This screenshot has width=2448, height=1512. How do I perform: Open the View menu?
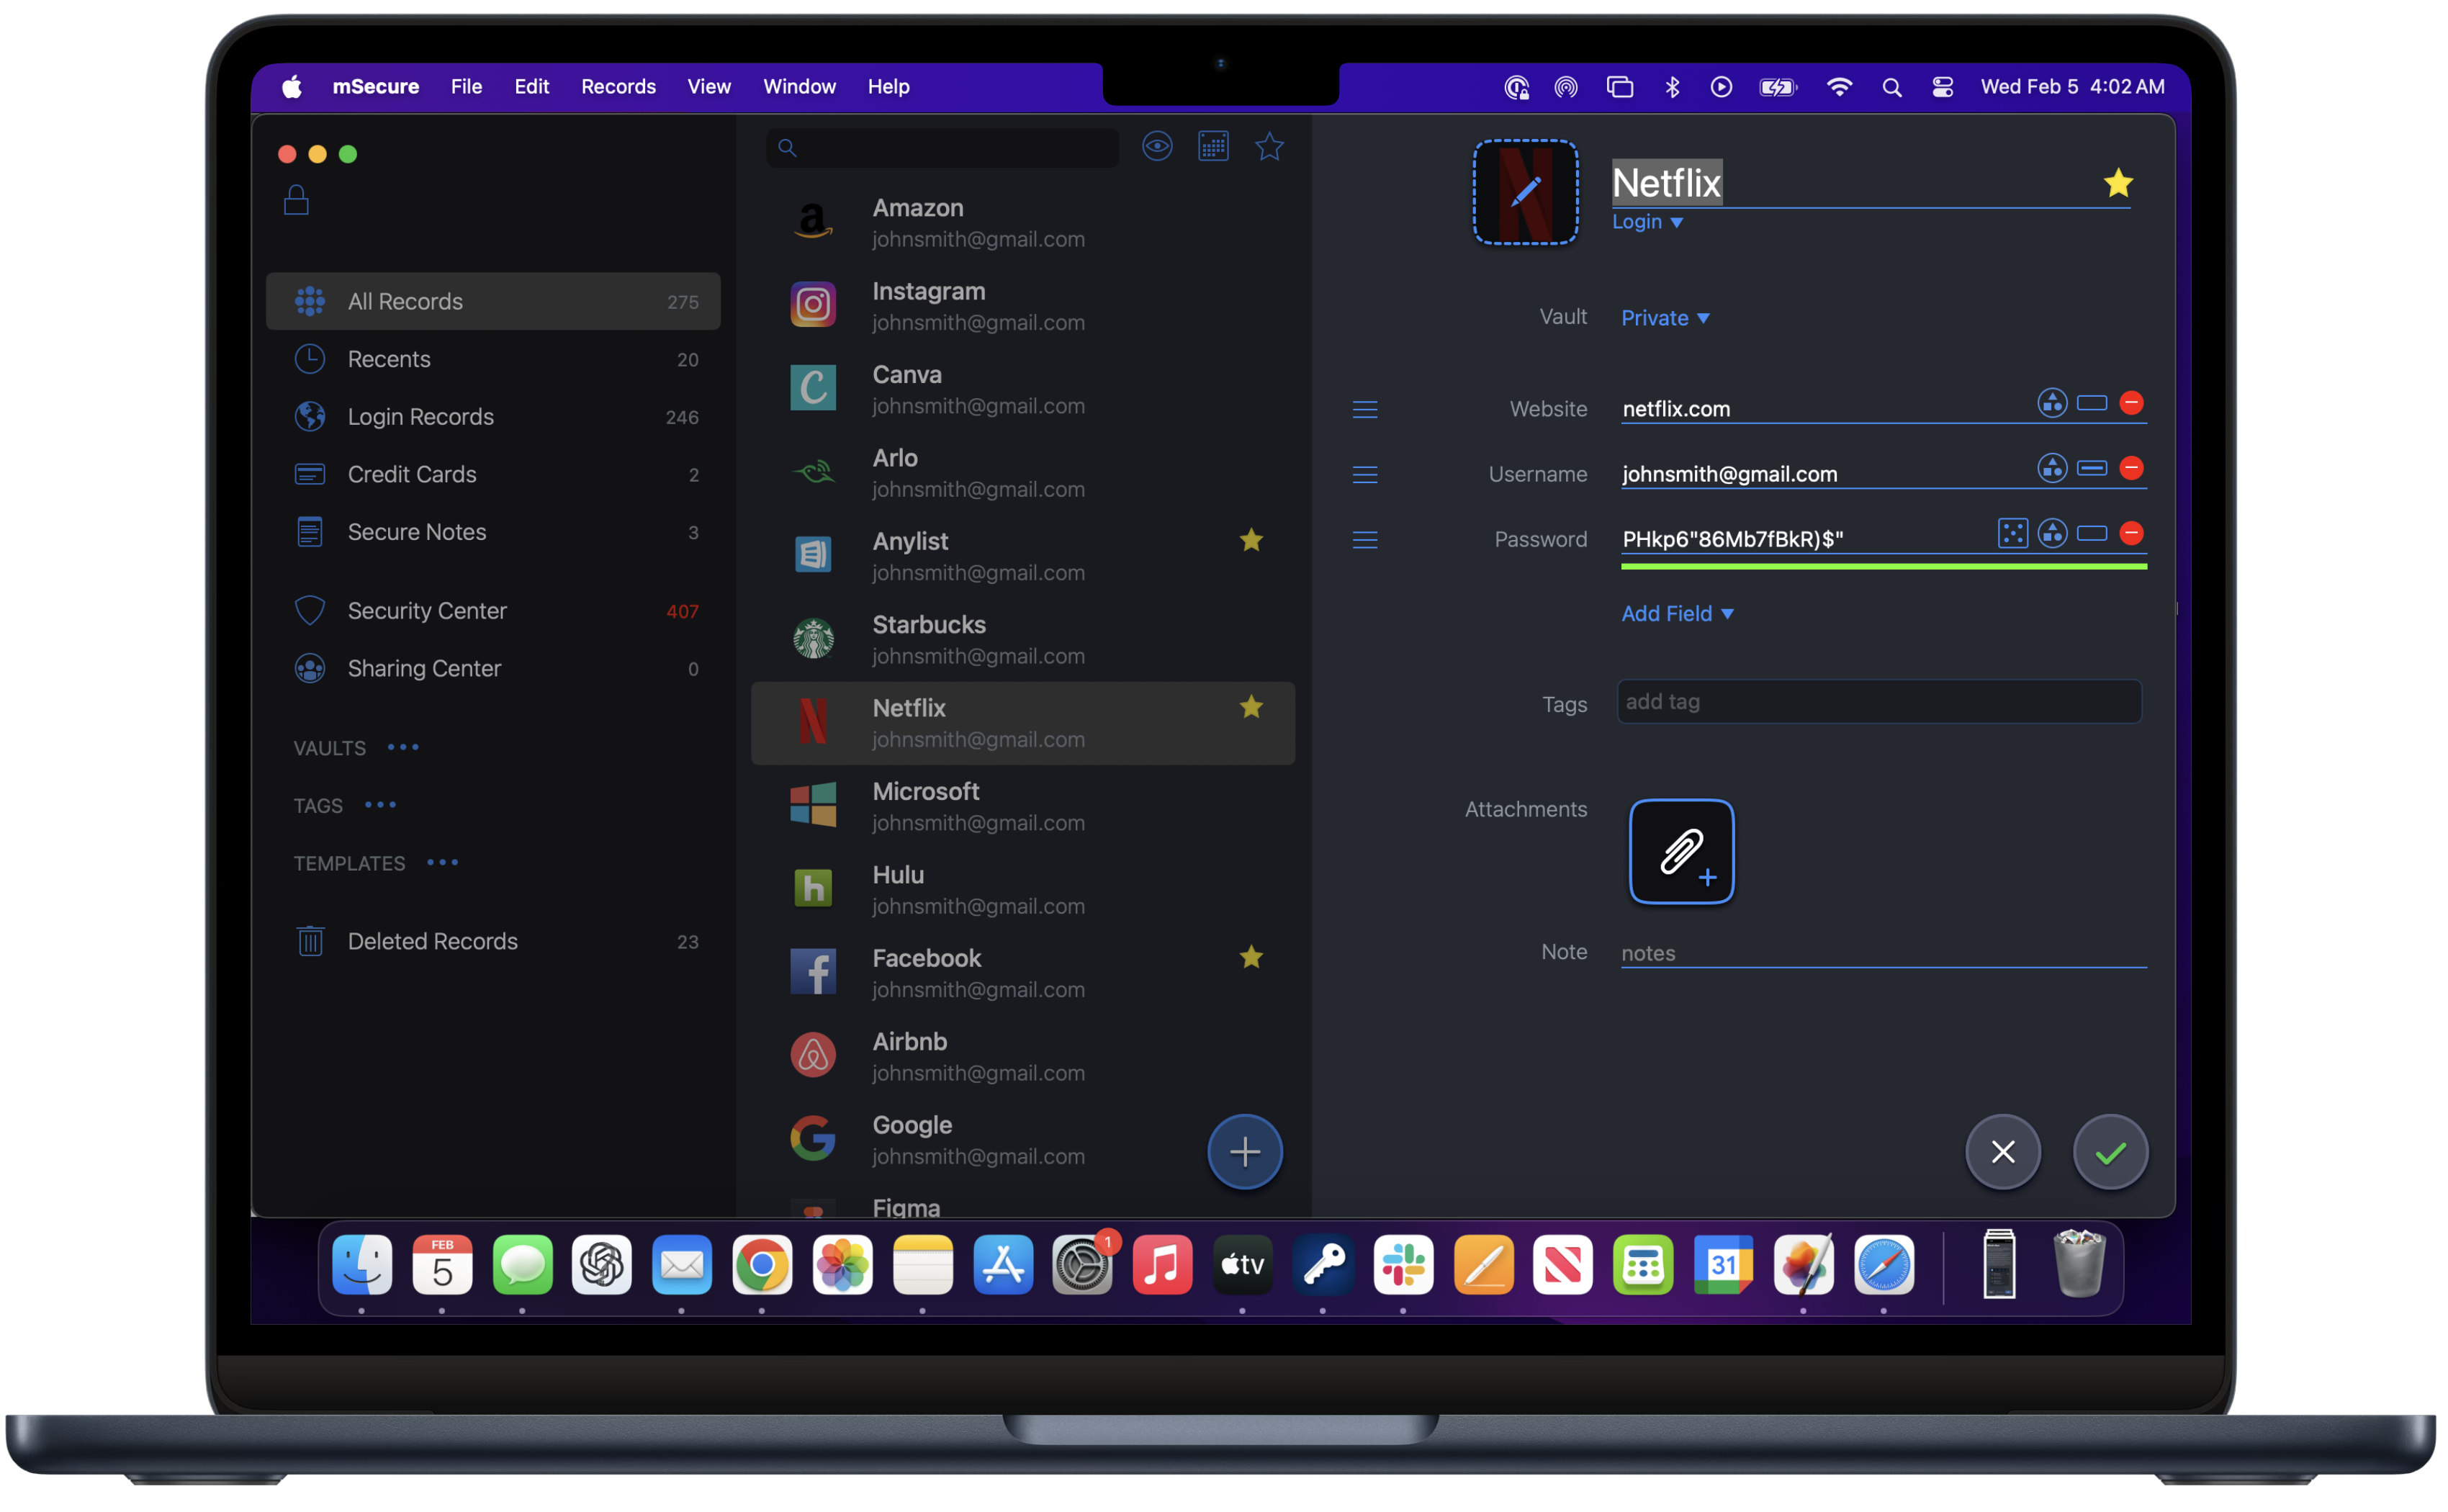click(x=708, y=87)
